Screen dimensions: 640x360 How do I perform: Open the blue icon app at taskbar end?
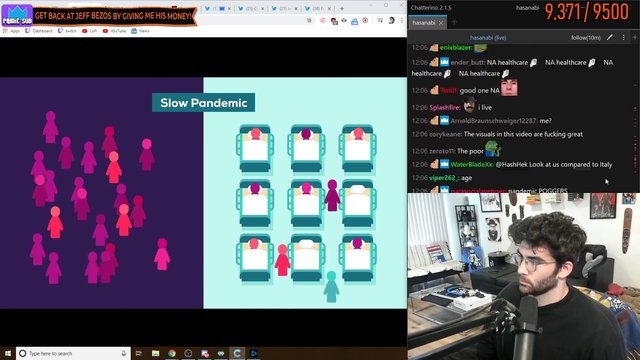point(254,353)
